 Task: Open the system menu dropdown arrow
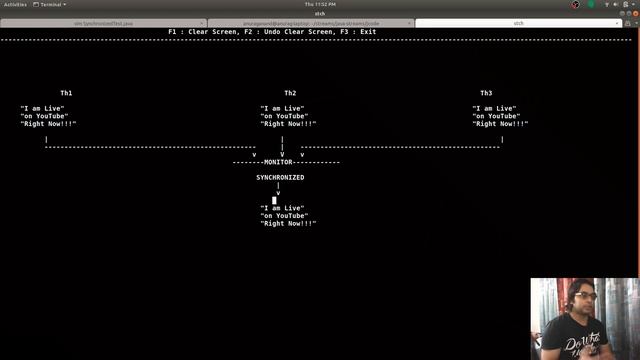pos(633,4)
